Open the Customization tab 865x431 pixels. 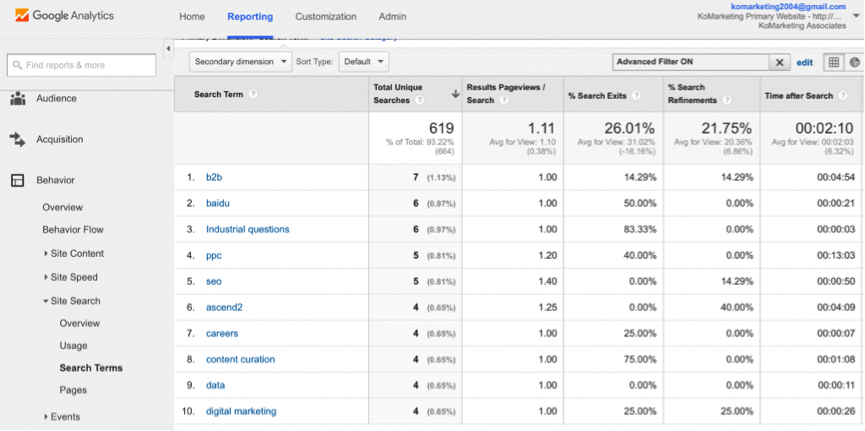point(325,17)
